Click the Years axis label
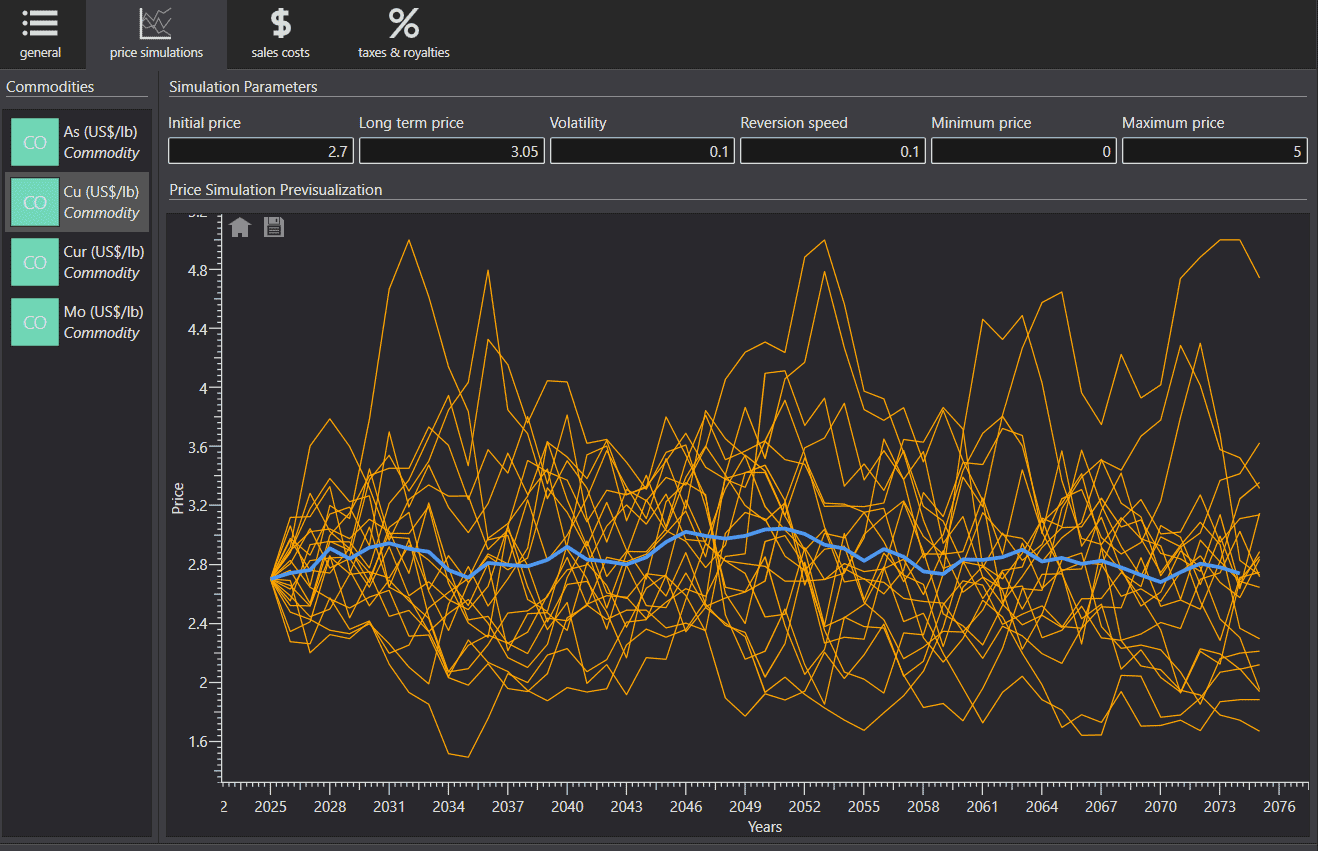 click(765, 827)
